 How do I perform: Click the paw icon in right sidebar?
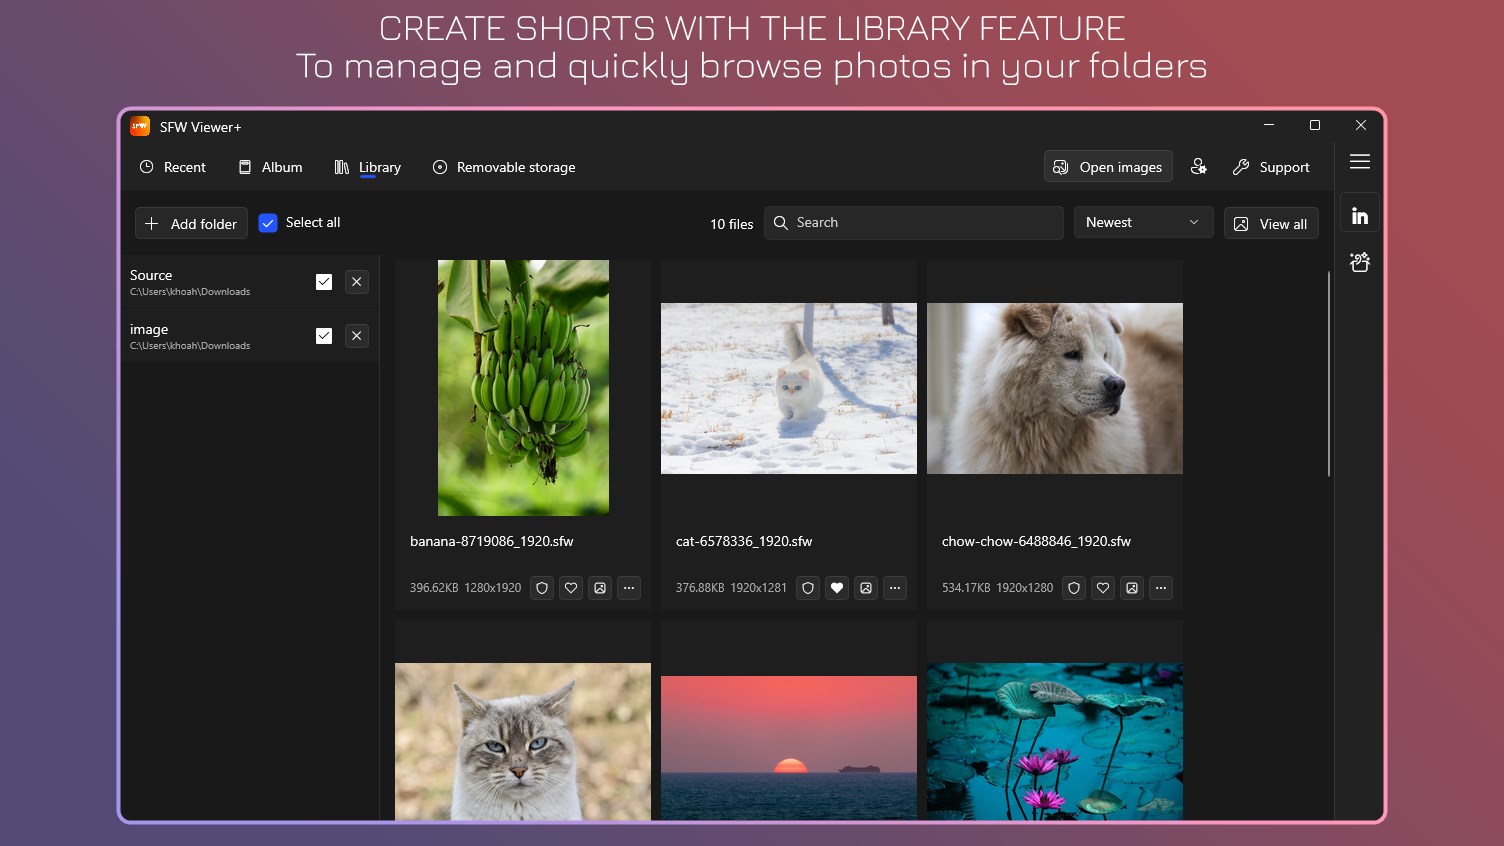click(x=1359, y=262)
